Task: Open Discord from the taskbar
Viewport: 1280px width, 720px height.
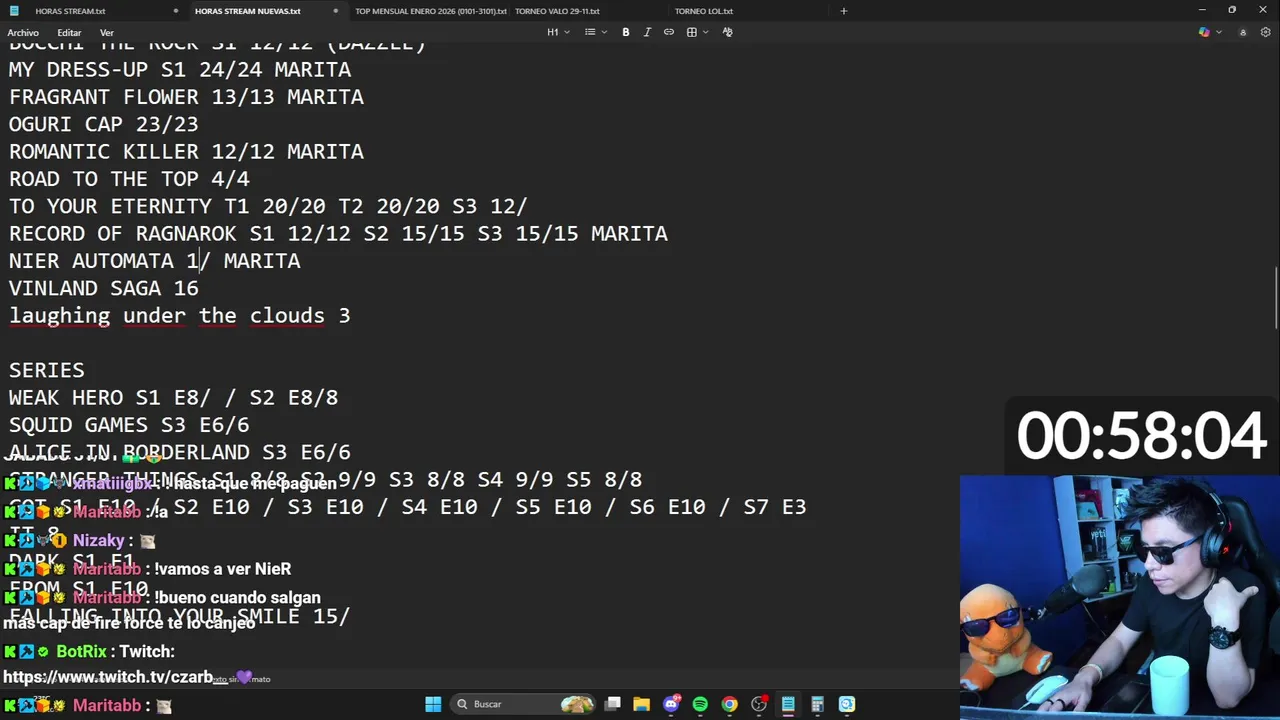Action: coord(671,704)
